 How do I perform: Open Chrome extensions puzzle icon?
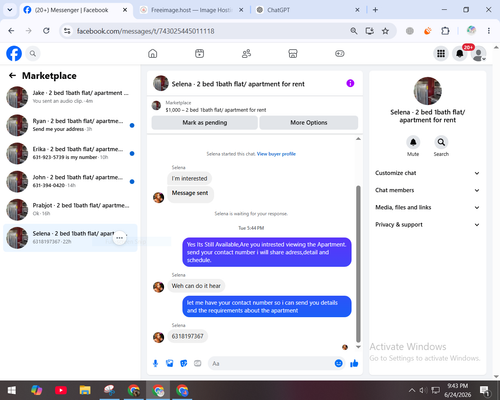tap(445, 31)
